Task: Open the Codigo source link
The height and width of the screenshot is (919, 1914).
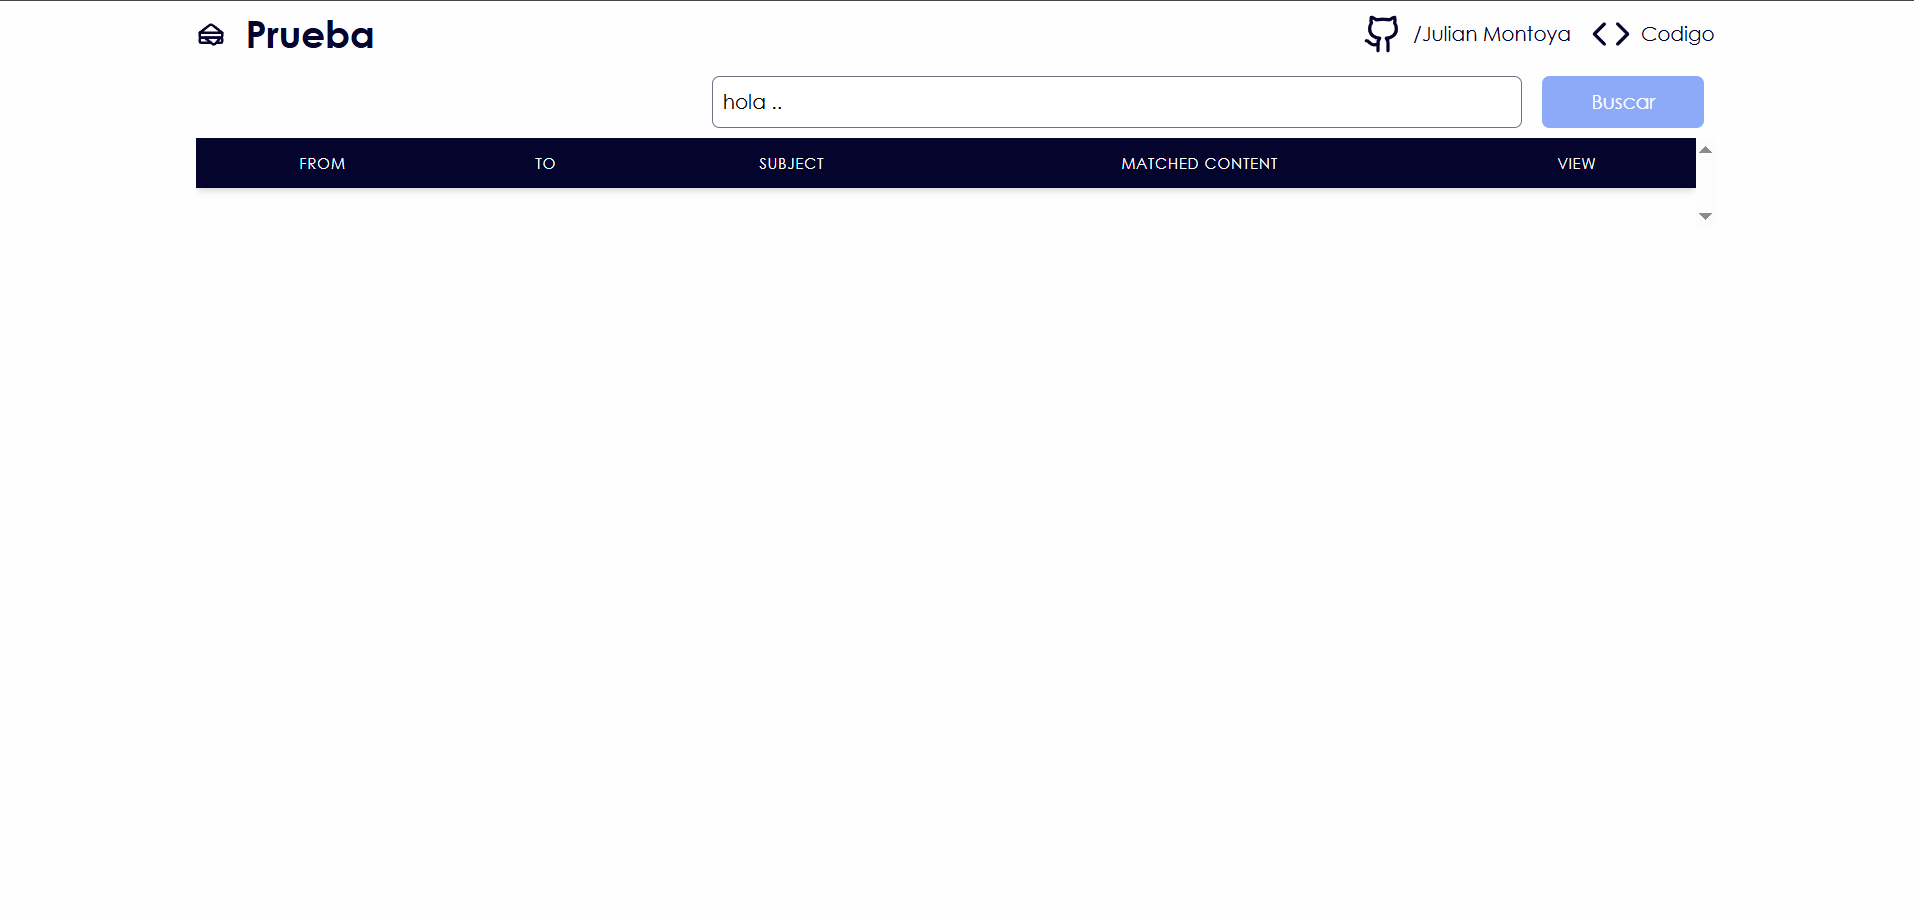Action: click(x=1677, y=34)
